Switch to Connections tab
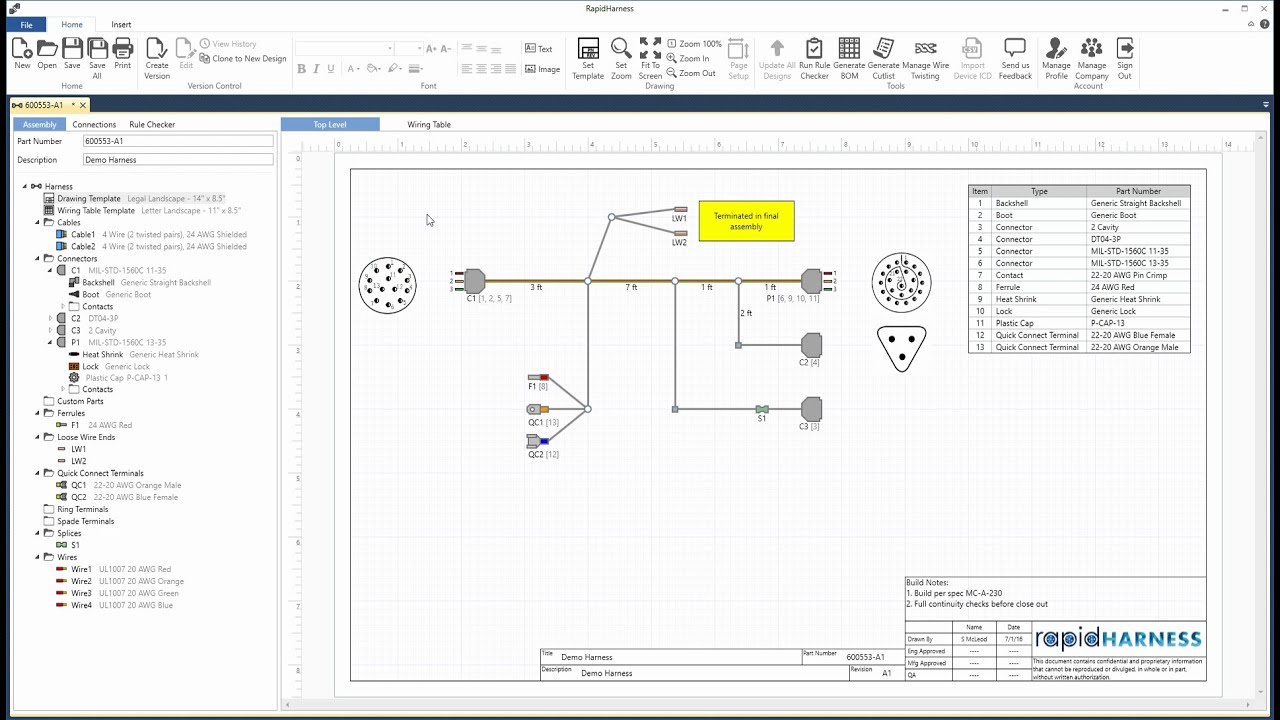 (x=94, y=124)
